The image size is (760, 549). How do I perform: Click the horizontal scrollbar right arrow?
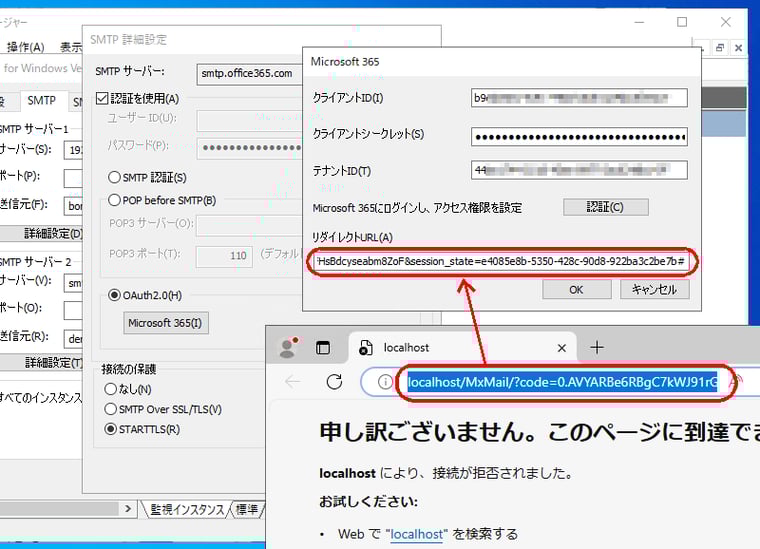pyautogui.click(x=127, y=509)
